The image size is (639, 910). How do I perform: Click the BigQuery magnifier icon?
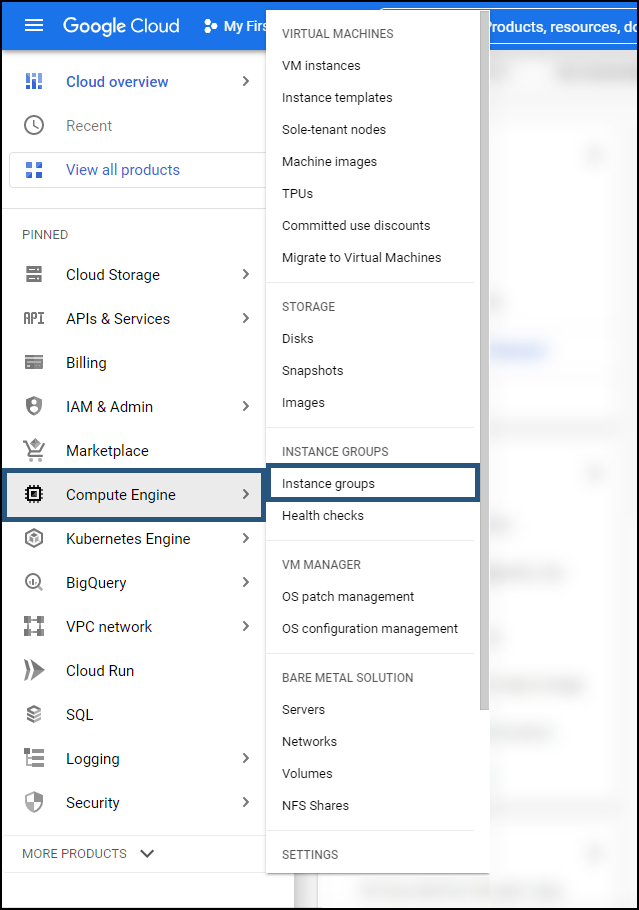pyautogui.click(x=34, y=582)
